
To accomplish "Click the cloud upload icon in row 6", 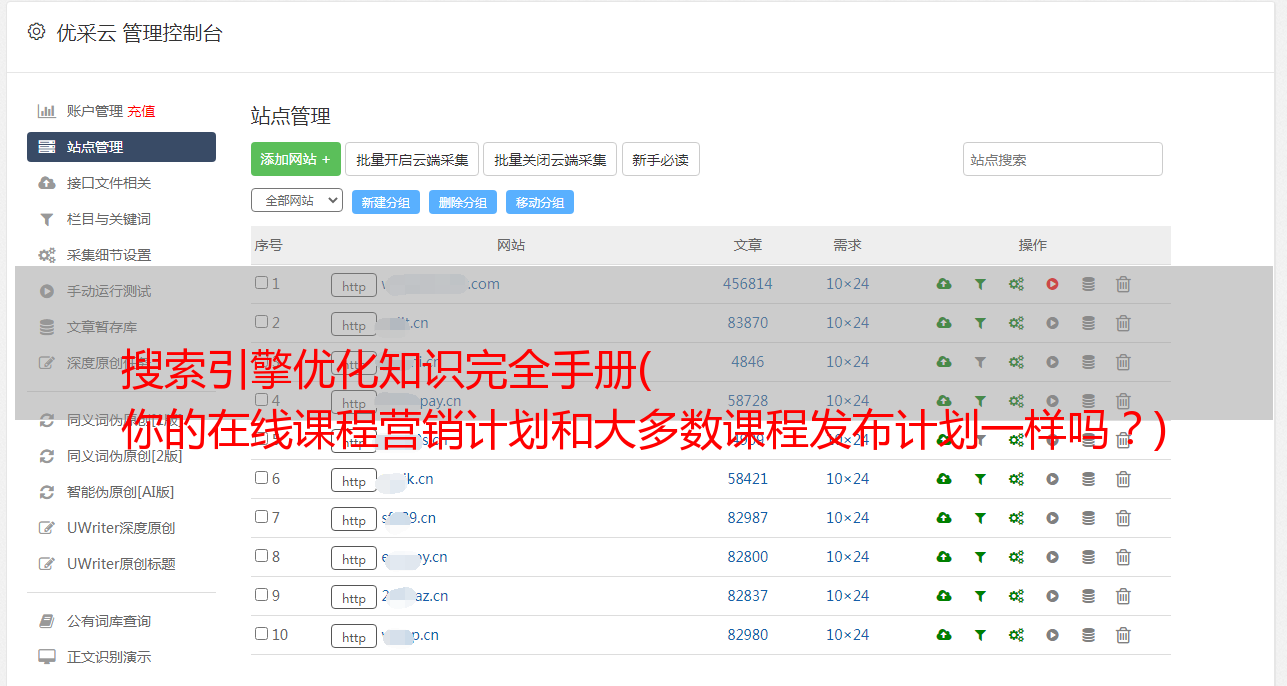I will [943, 479].
